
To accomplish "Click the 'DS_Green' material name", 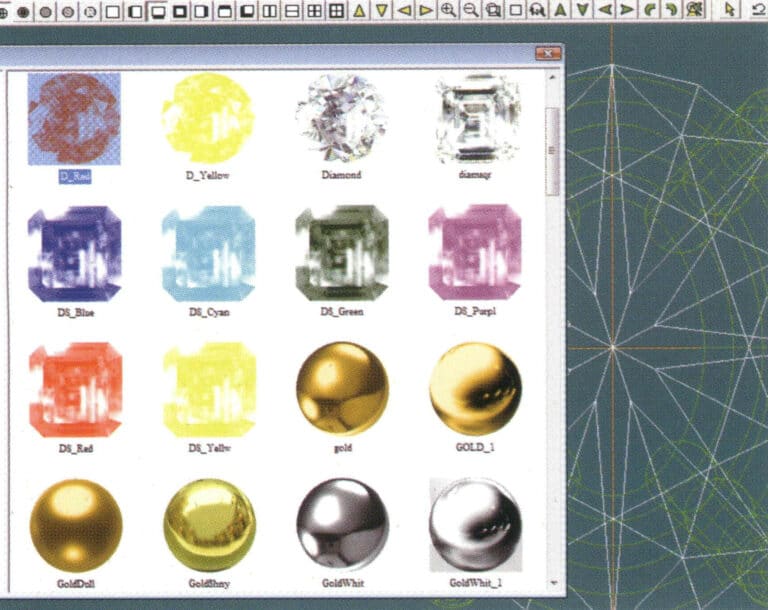I will click(342, 312).
